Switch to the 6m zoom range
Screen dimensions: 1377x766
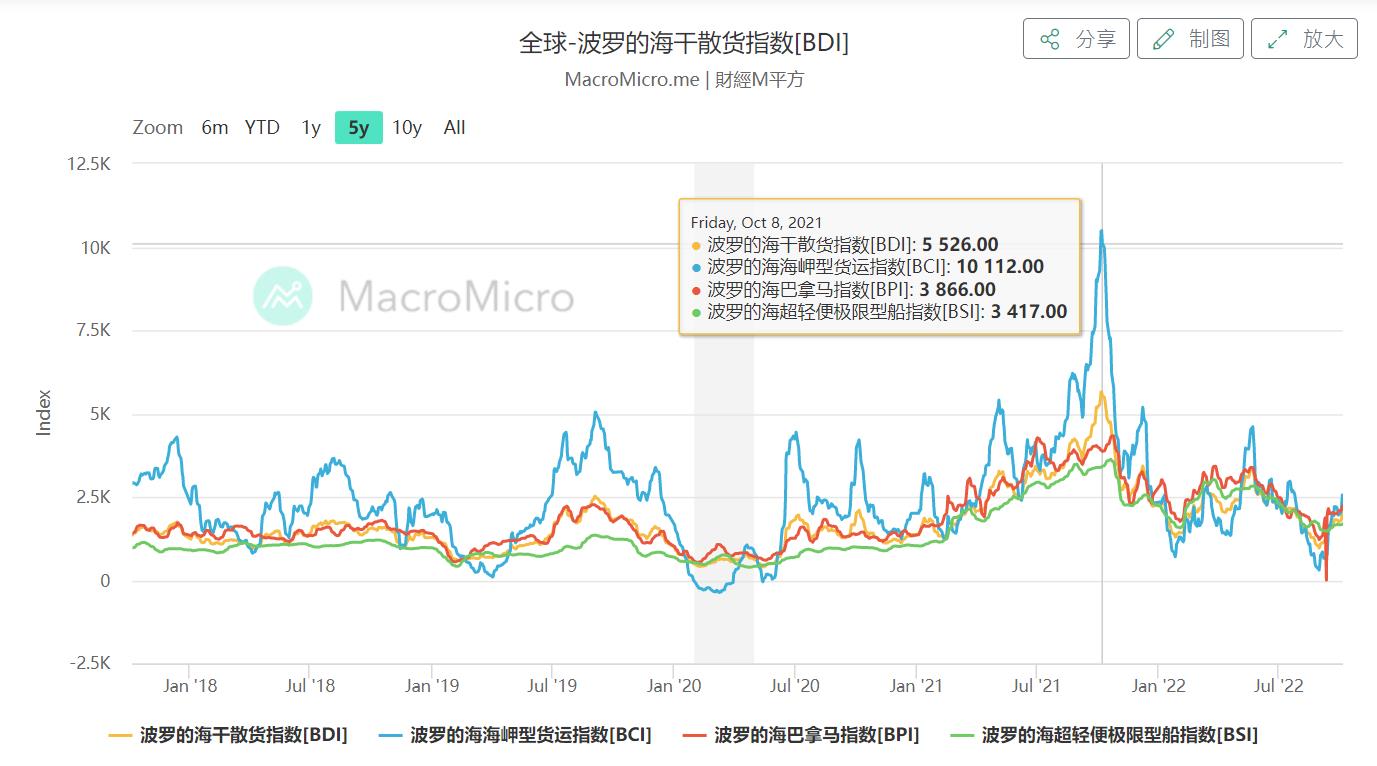pos(214,127)
